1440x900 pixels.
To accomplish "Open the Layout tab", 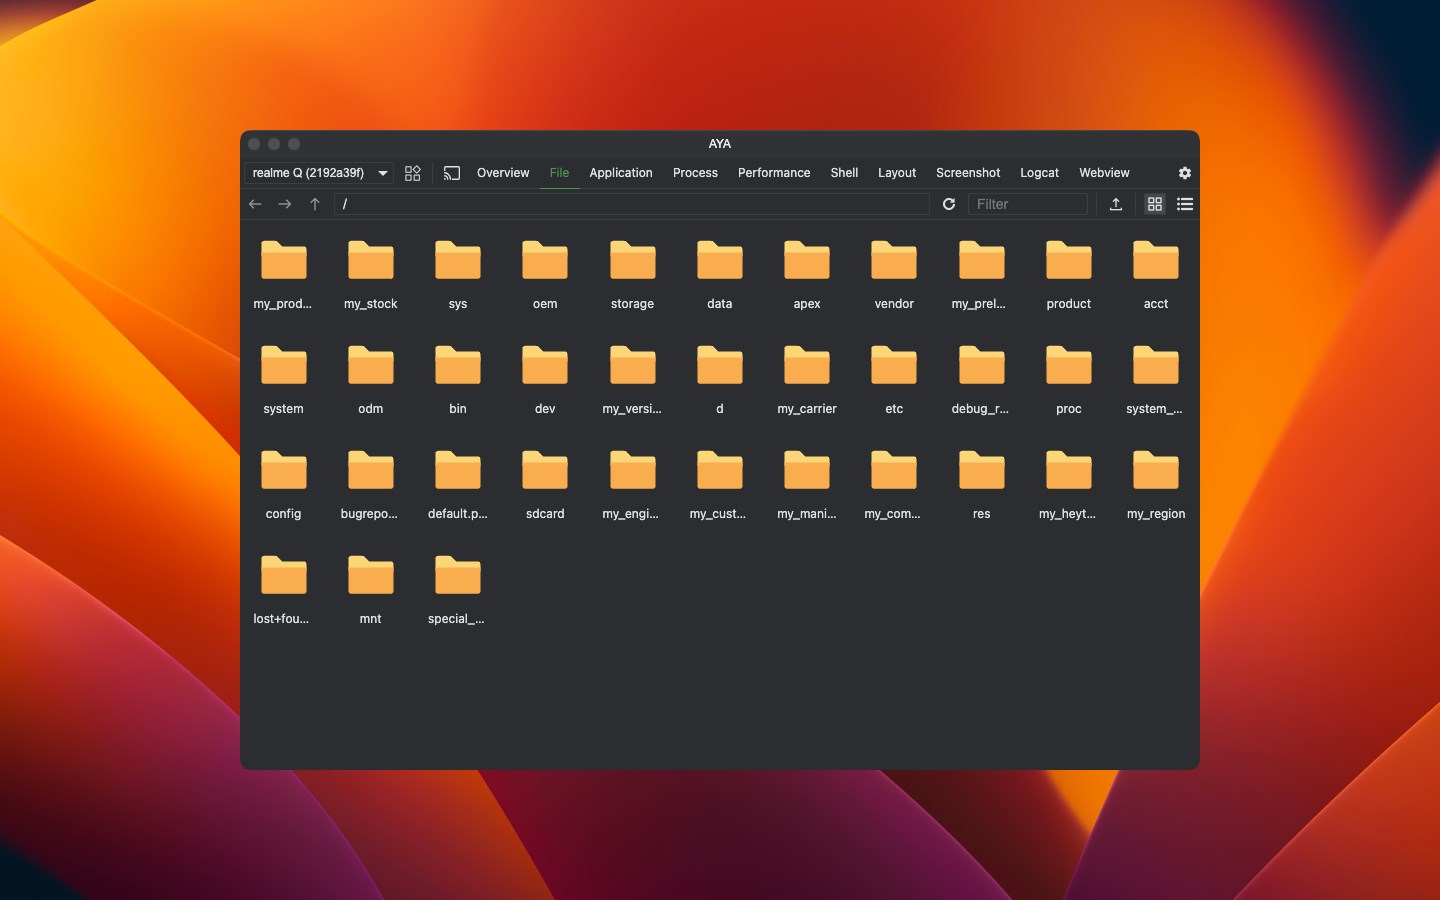I will click(x=897, y=173).
